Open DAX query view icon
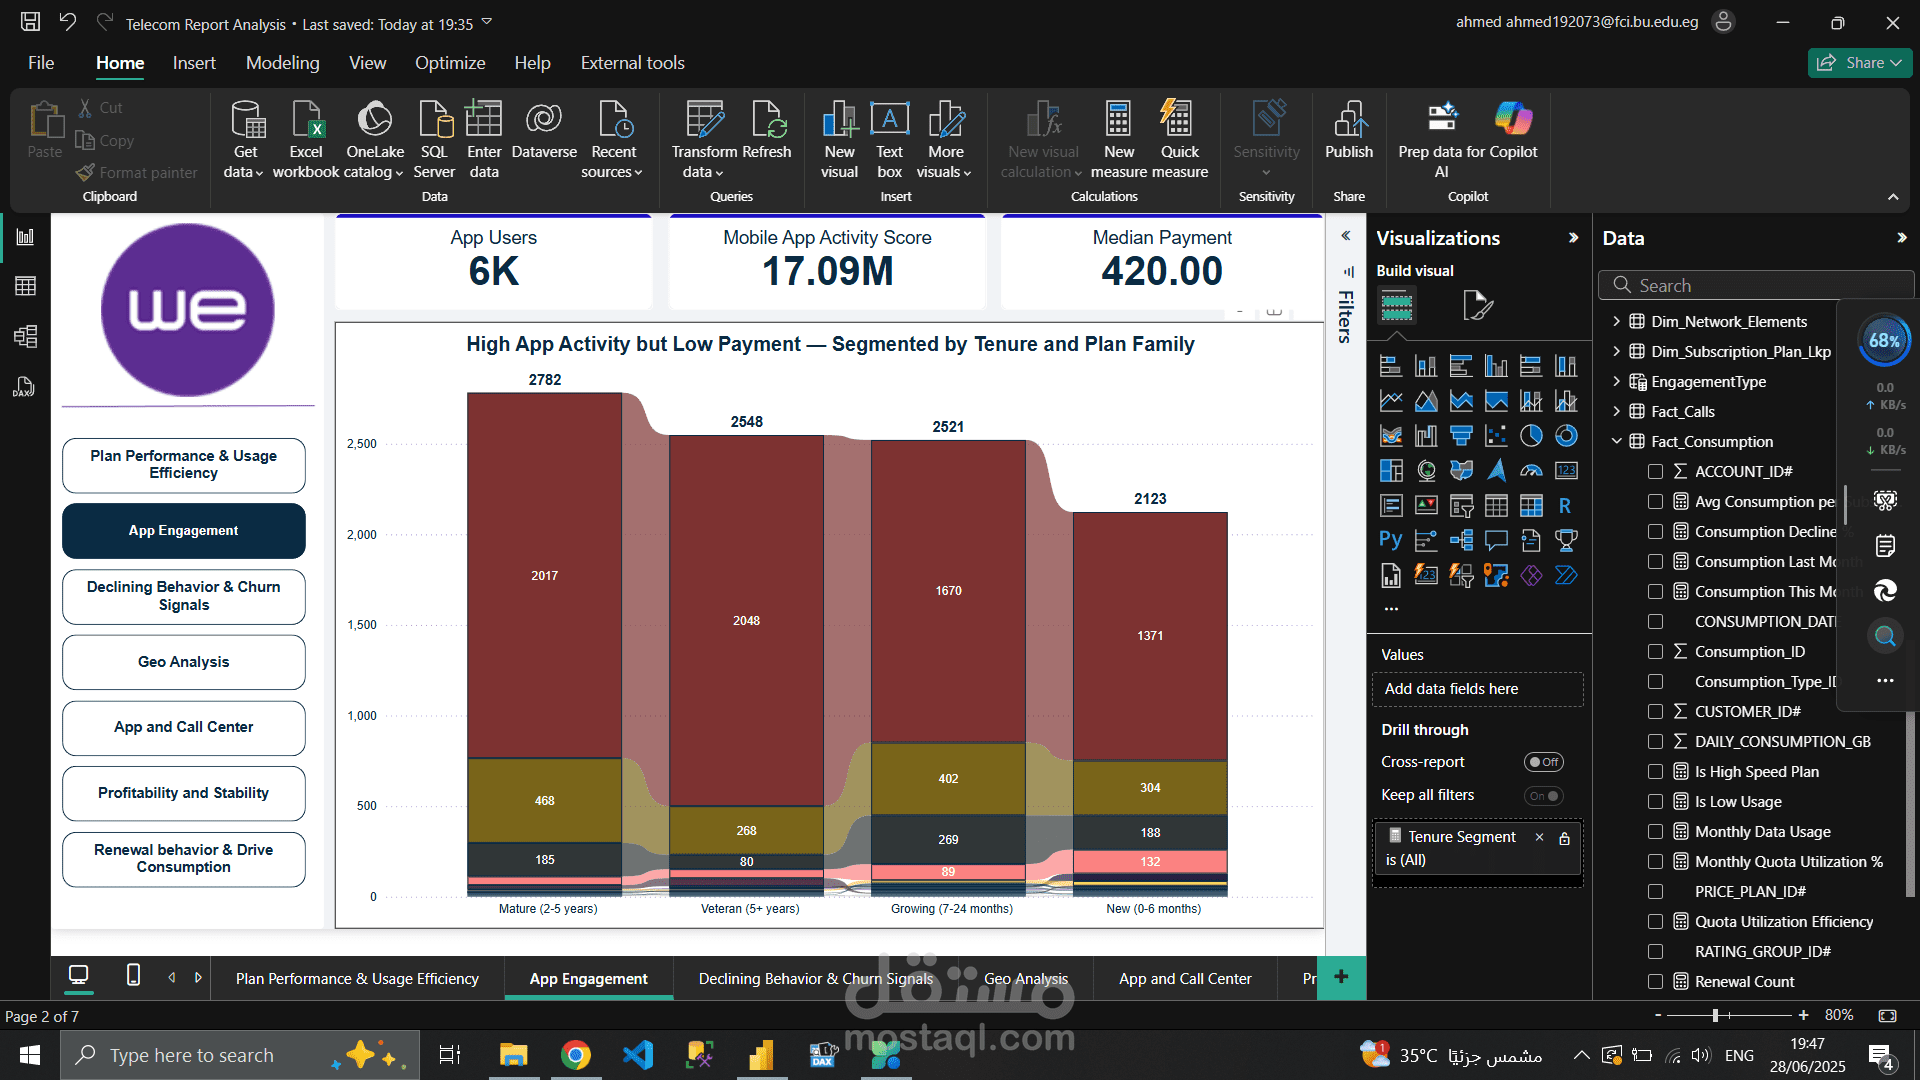 click(x=25, y=387)
